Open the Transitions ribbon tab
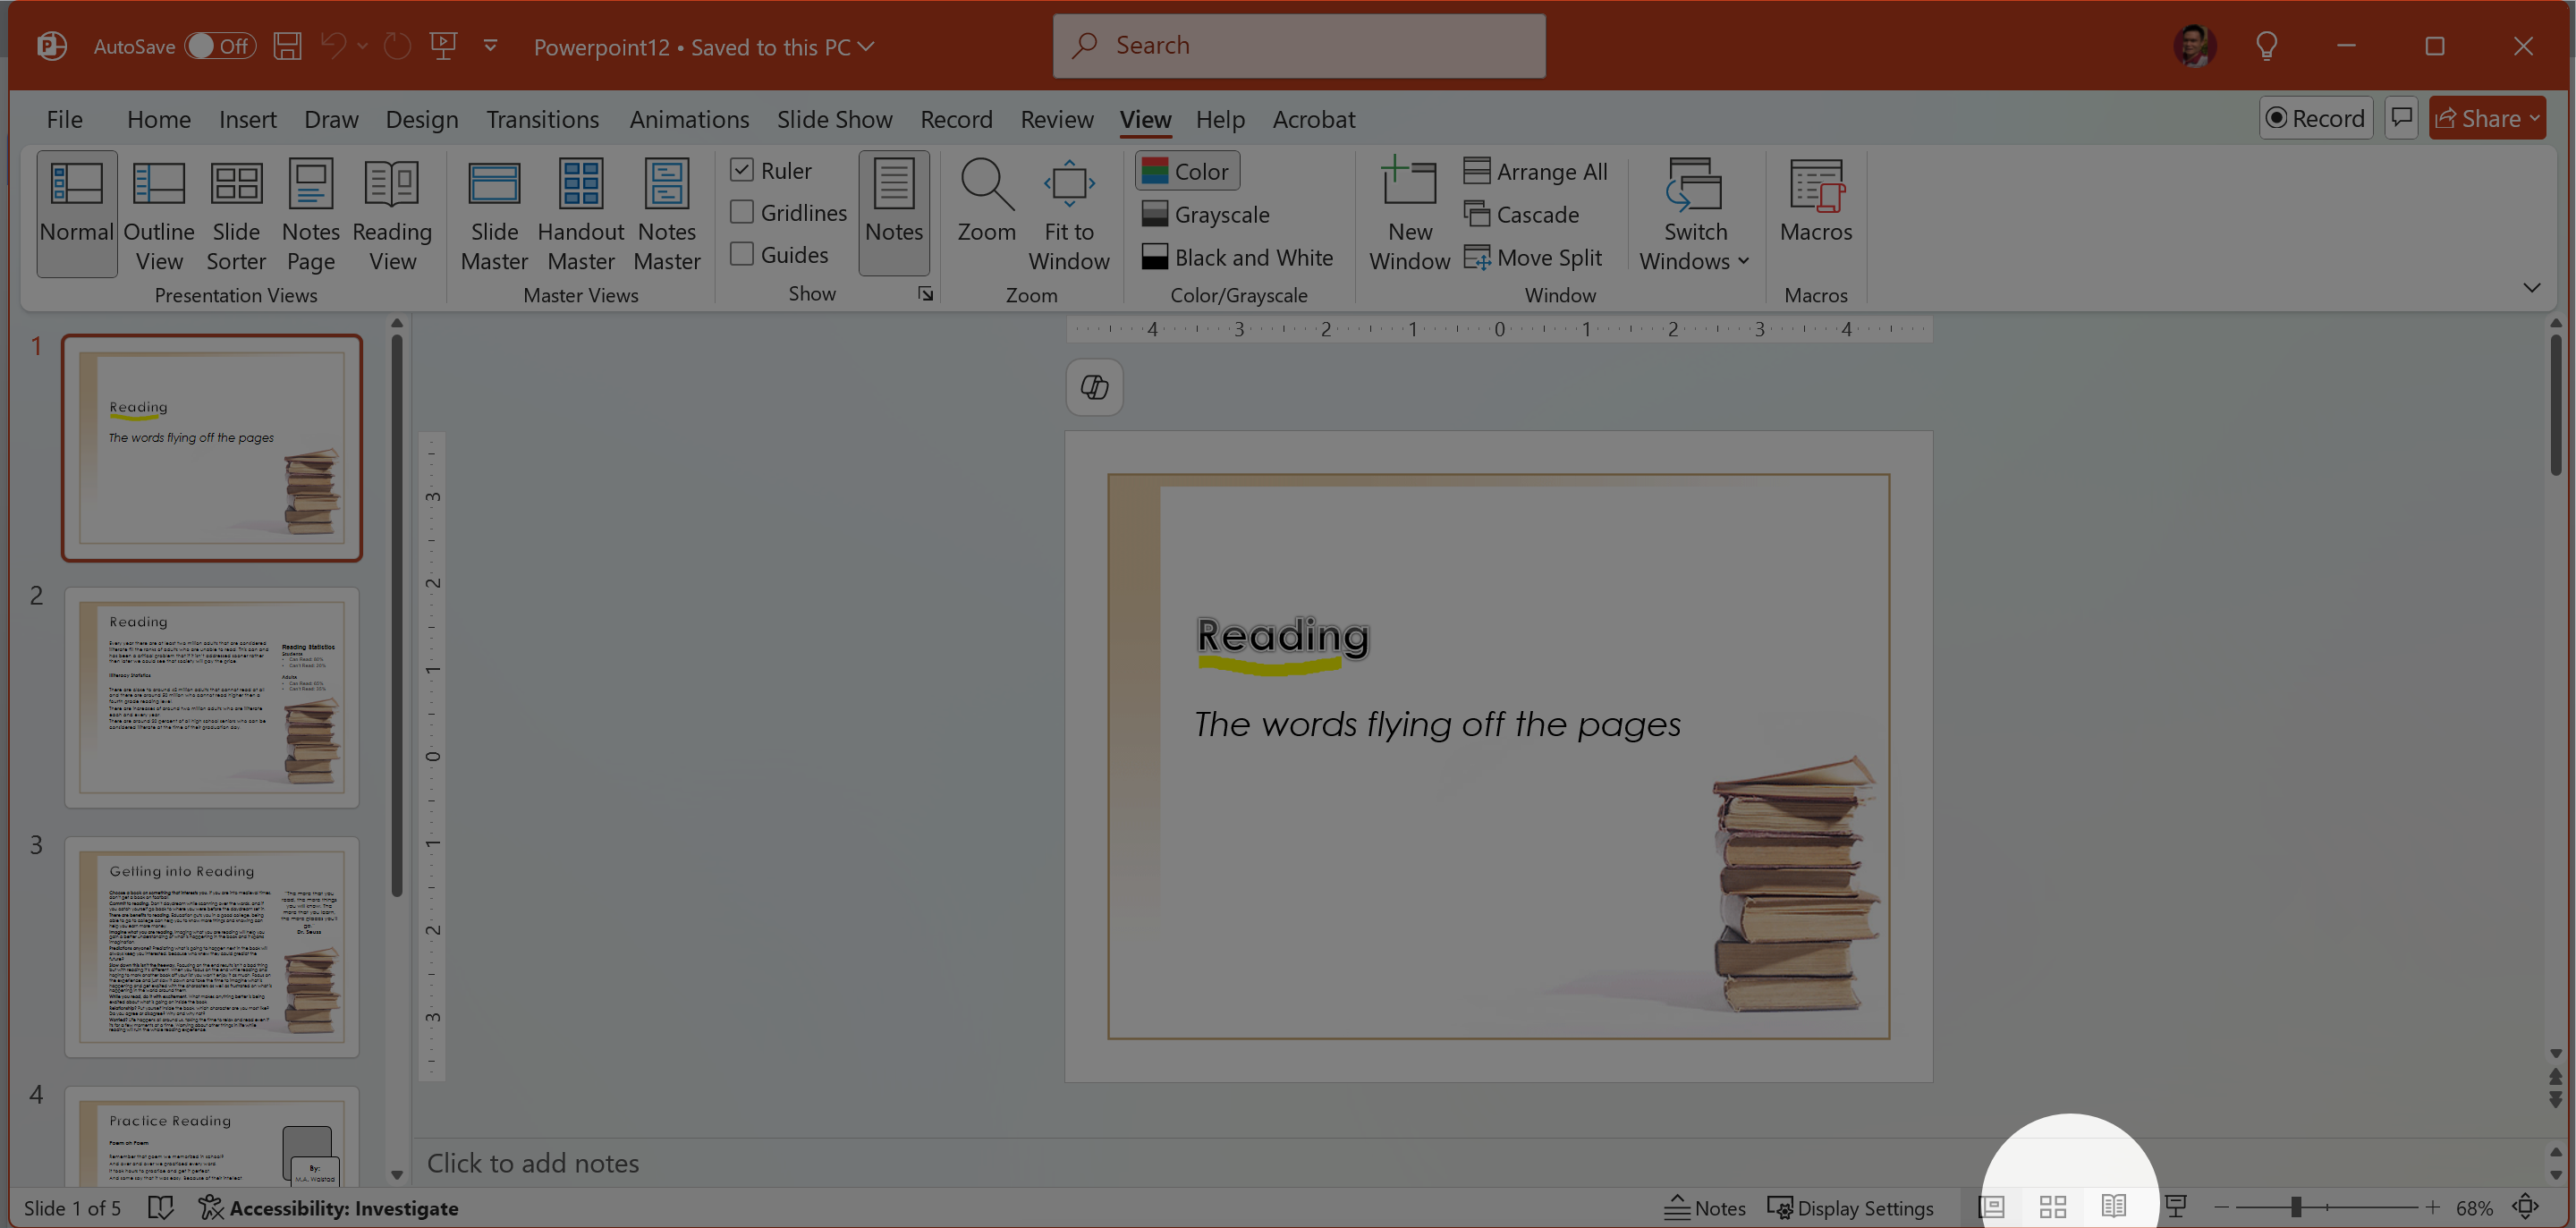Screen dimensions: 2576x1228 point(542,119)
